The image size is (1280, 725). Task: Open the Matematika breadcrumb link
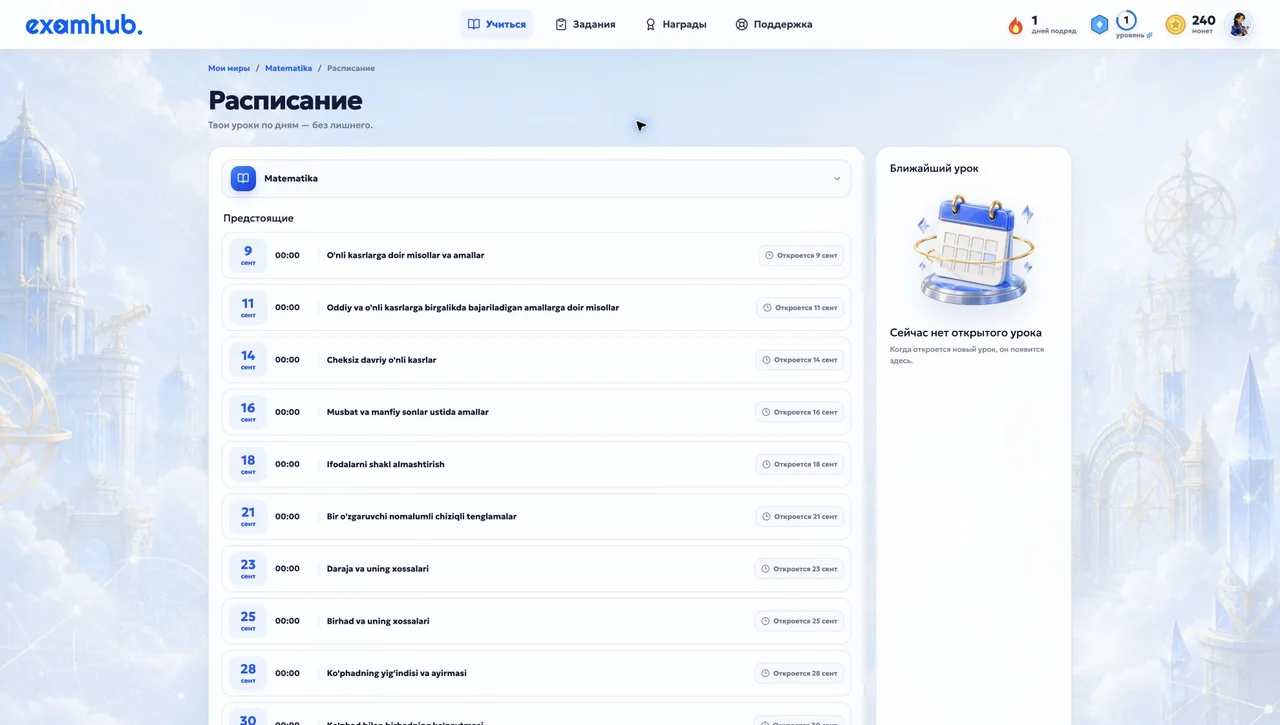click(x=289, y=68)
